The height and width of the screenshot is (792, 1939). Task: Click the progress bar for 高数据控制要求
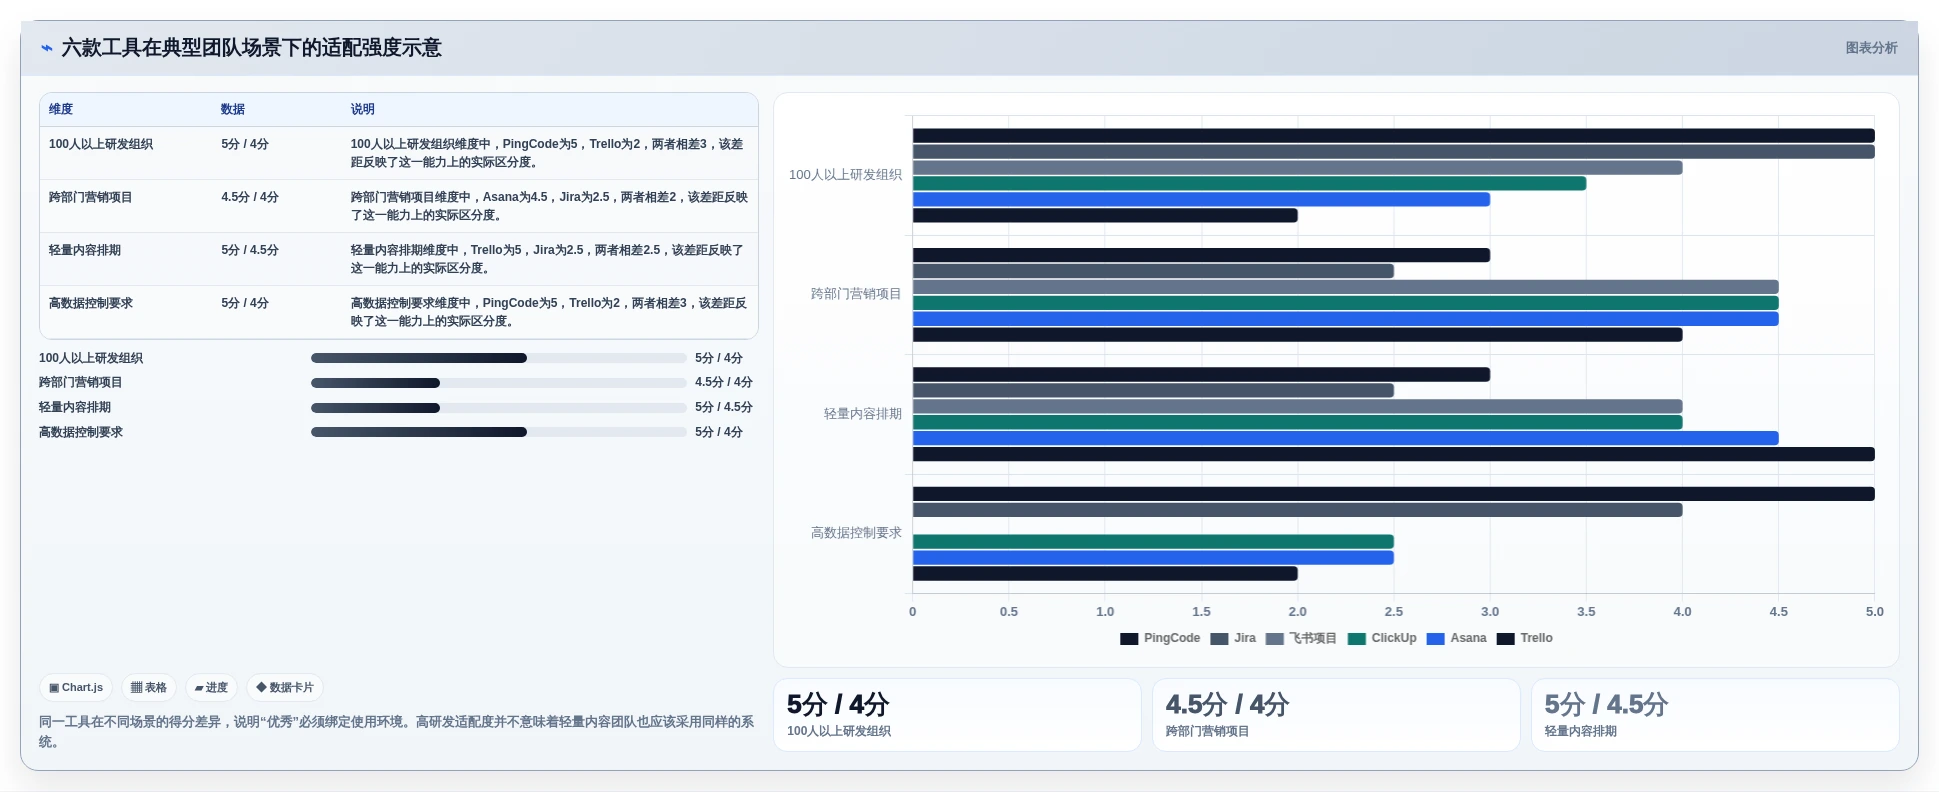[498, 432]
